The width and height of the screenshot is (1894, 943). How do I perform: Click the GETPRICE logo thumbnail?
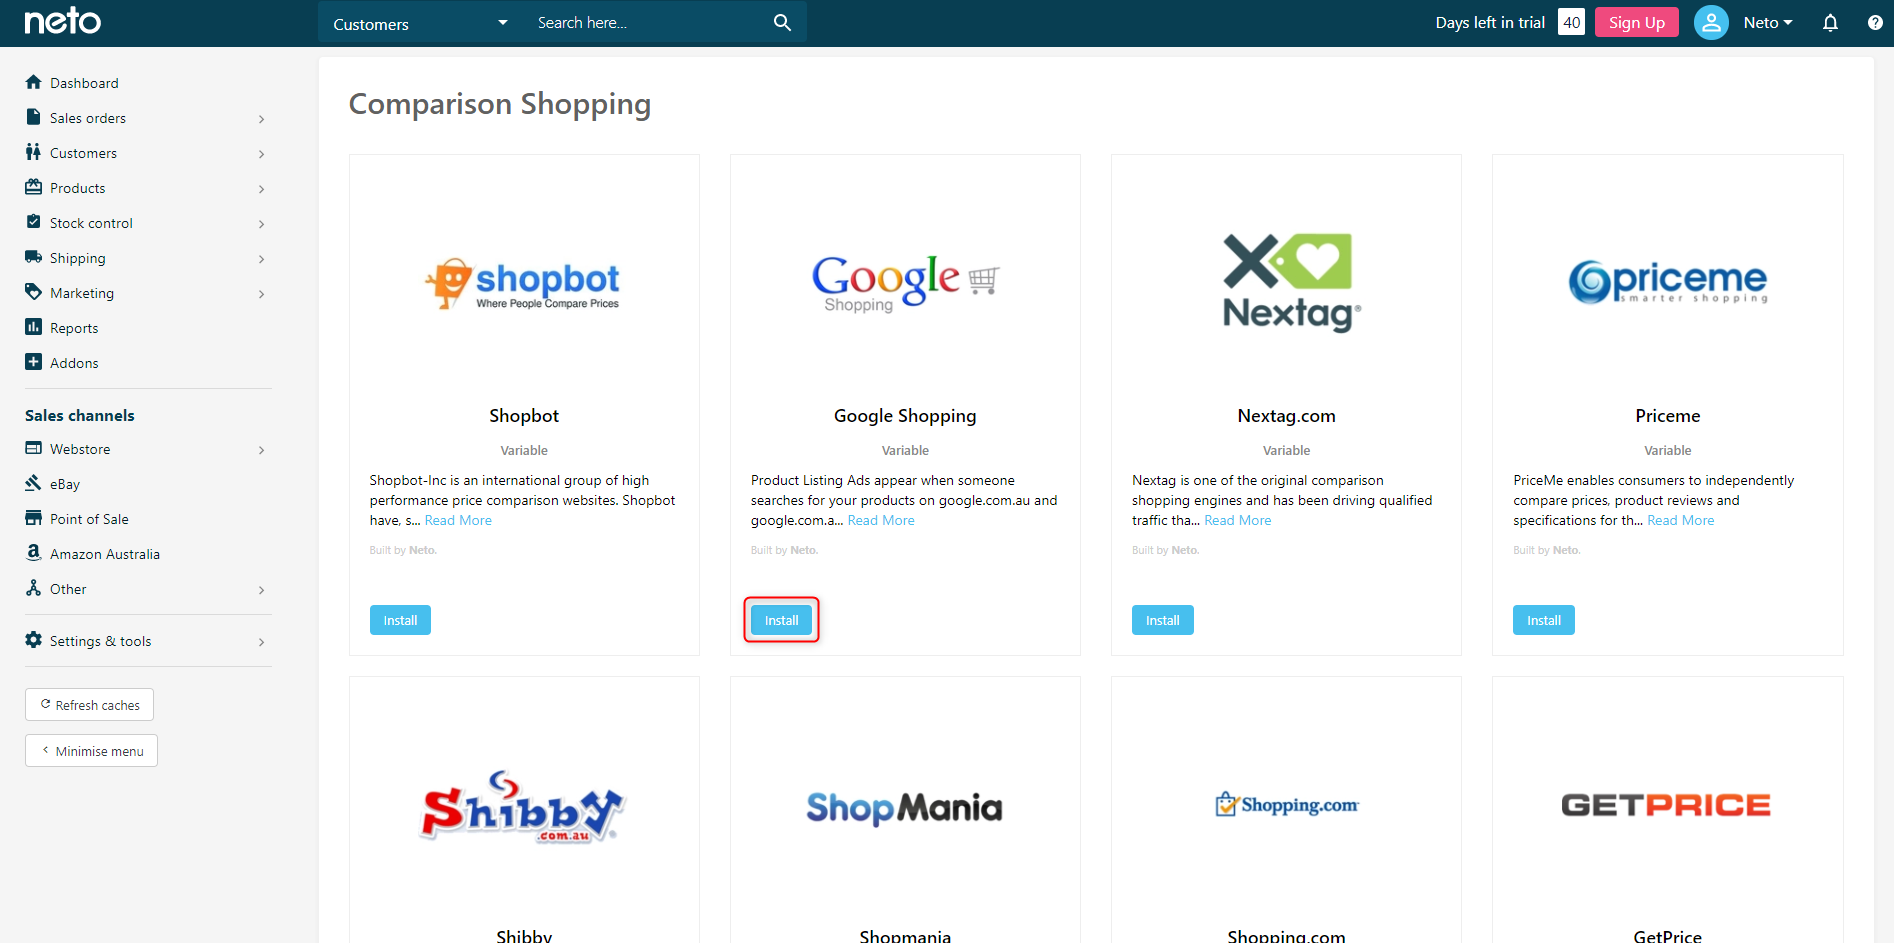[1666, 805]
